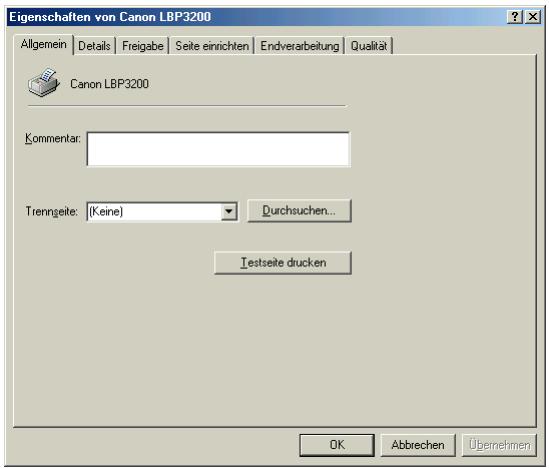Click the dialog title bar text

tap(110, 17)
